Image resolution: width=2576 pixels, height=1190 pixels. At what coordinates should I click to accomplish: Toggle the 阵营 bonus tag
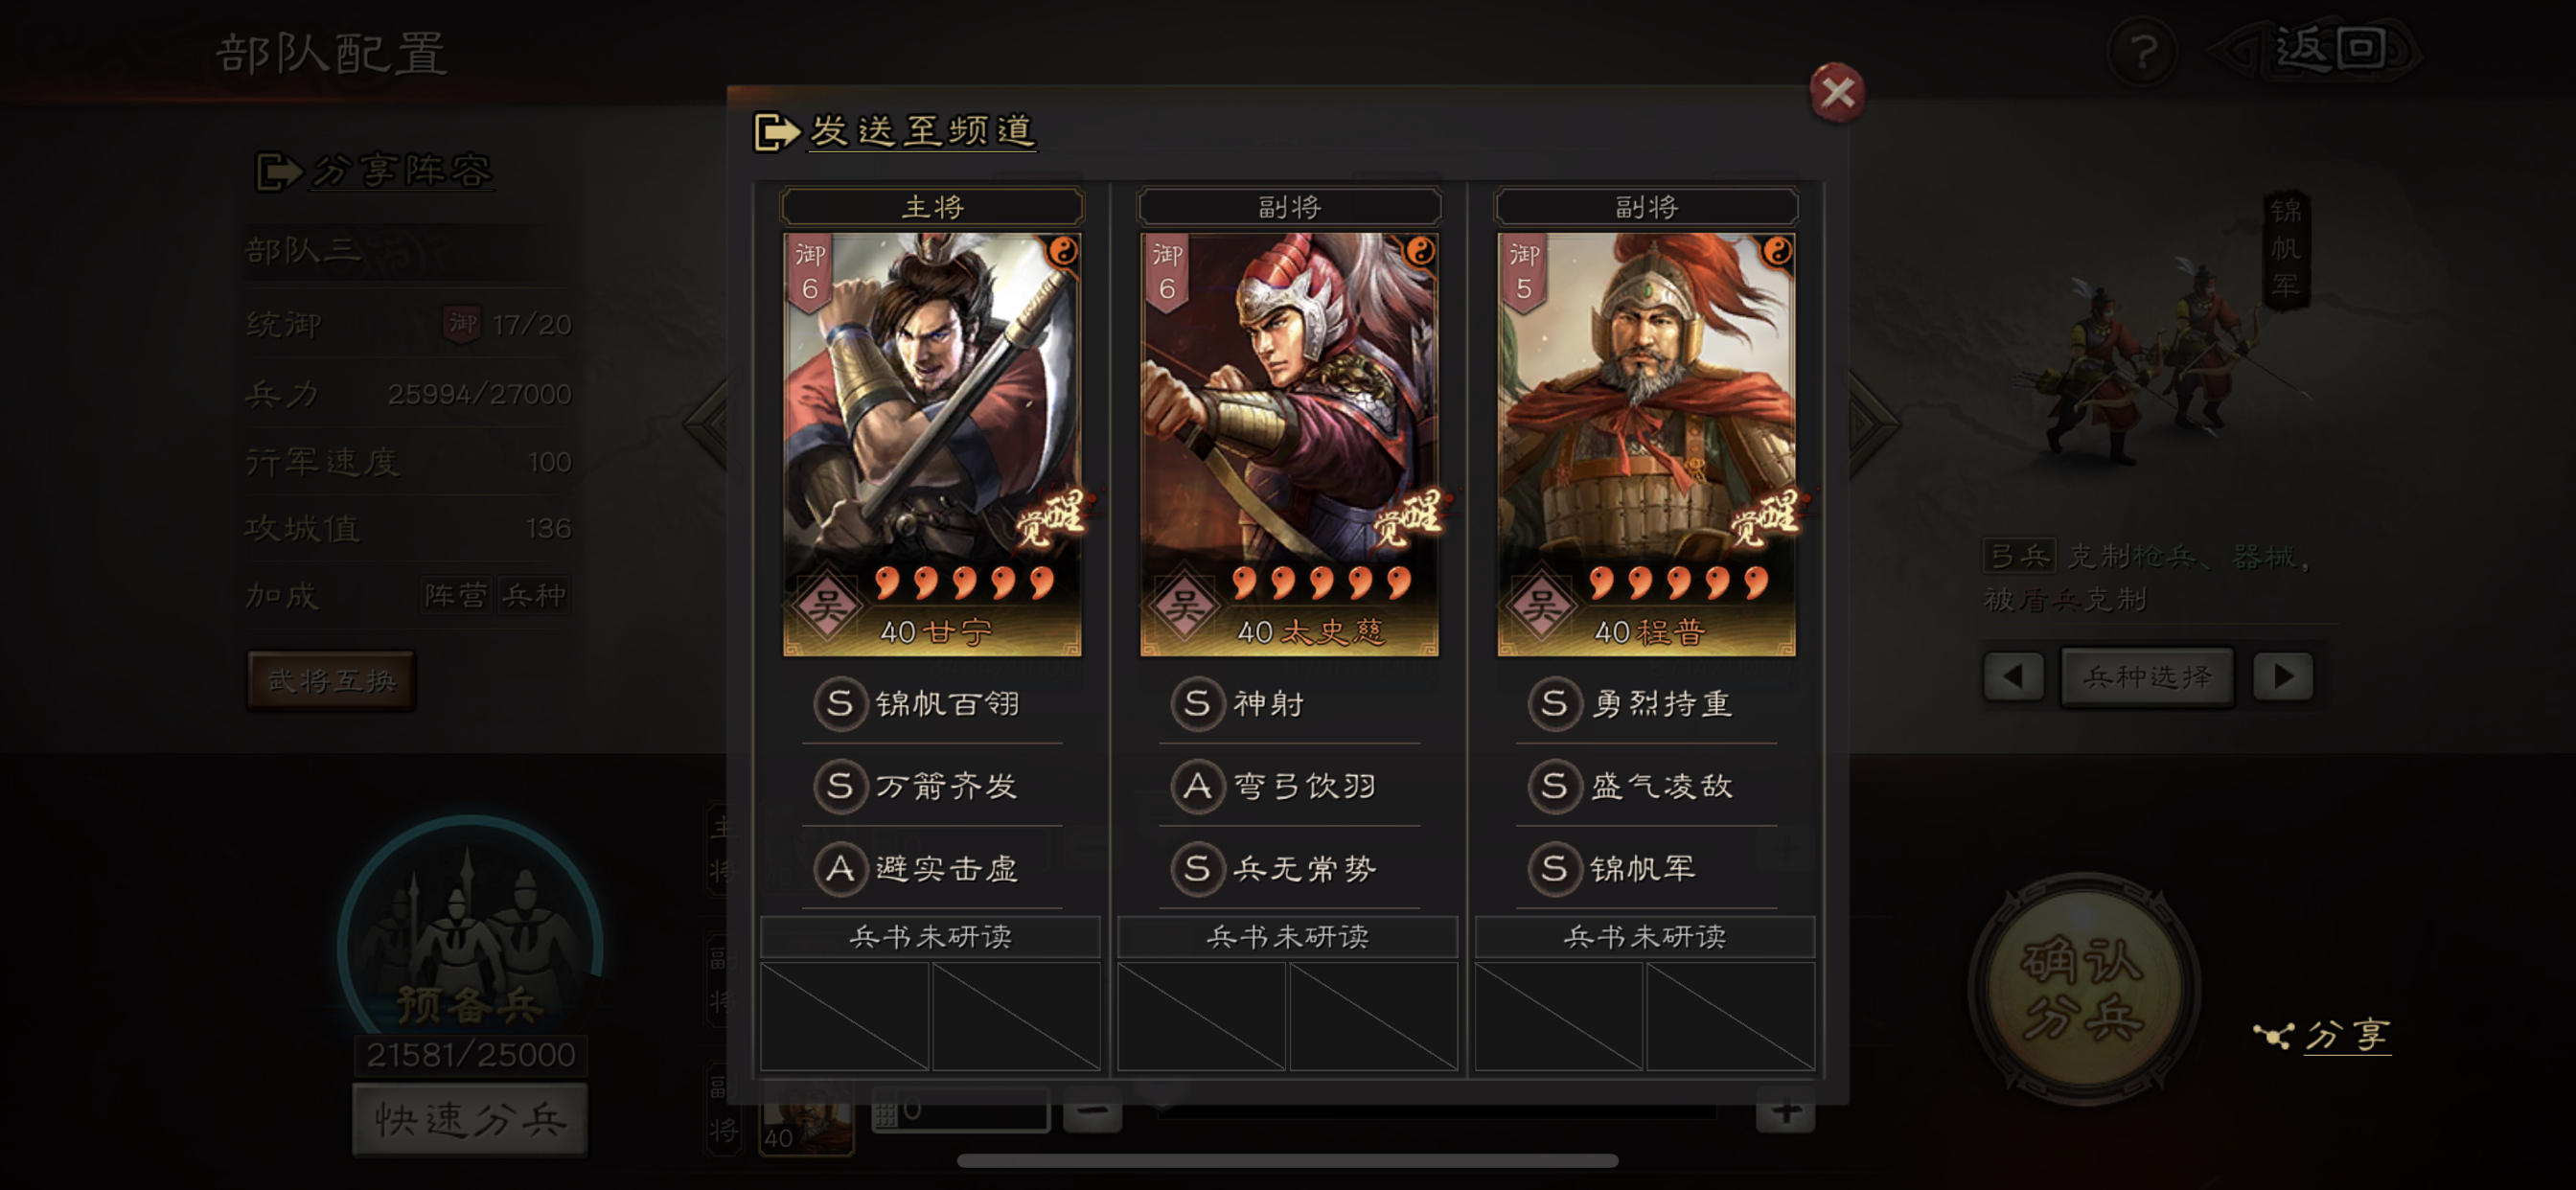click(456, 596)
